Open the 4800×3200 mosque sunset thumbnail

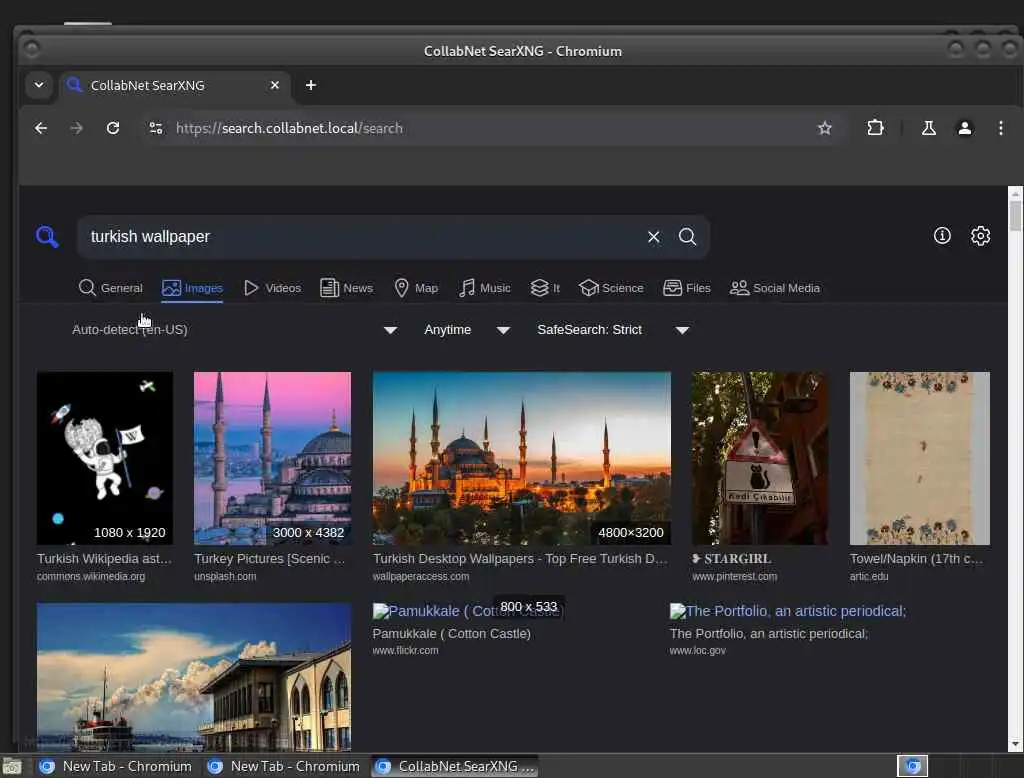click(521, 458)
